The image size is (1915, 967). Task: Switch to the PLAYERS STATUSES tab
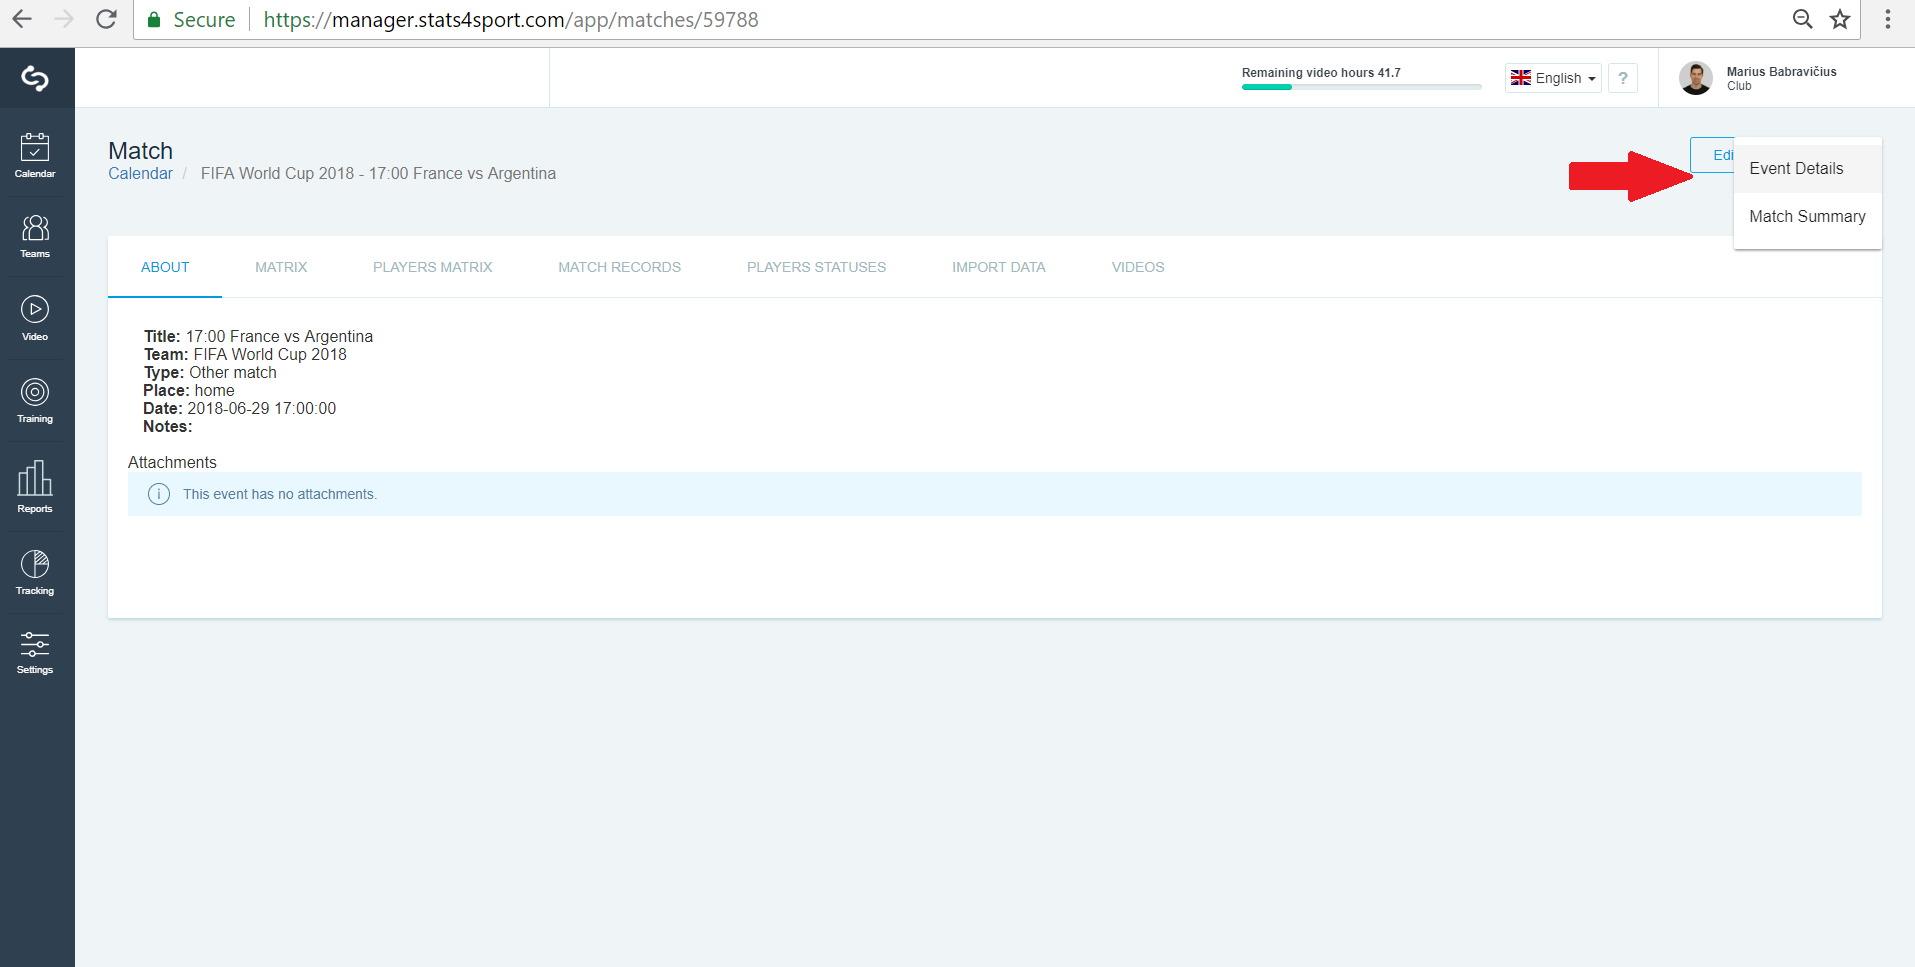[x=816, y=267]
